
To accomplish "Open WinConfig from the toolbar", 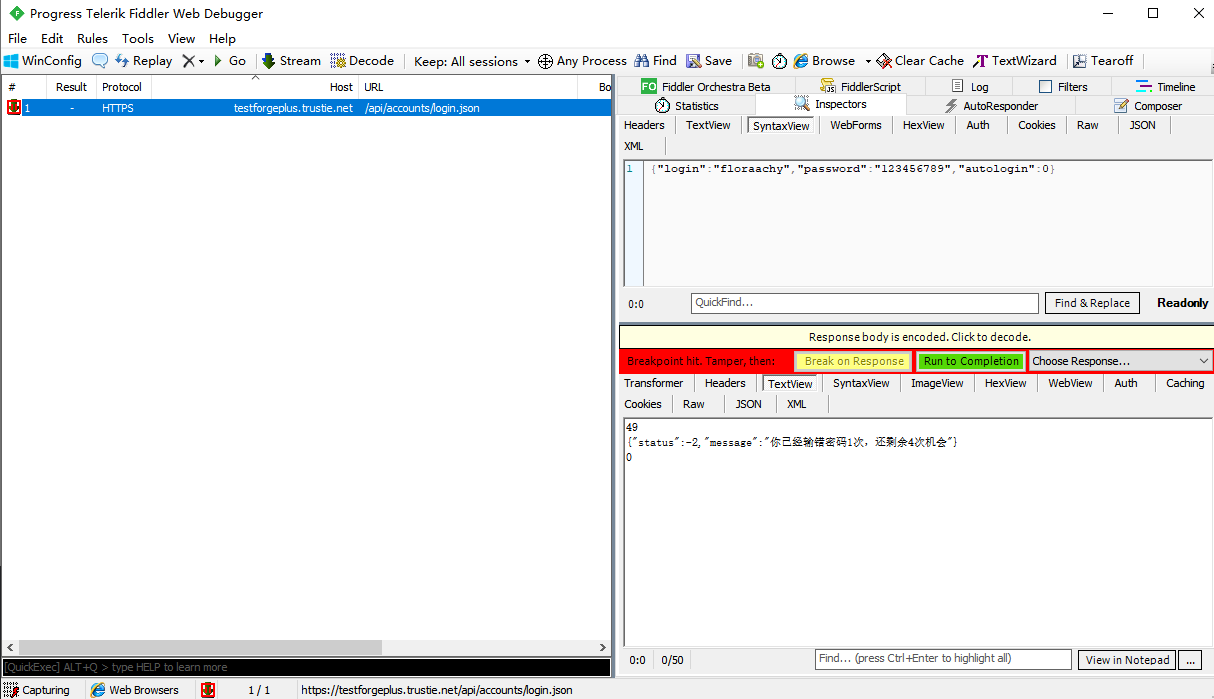I will 43,61.
